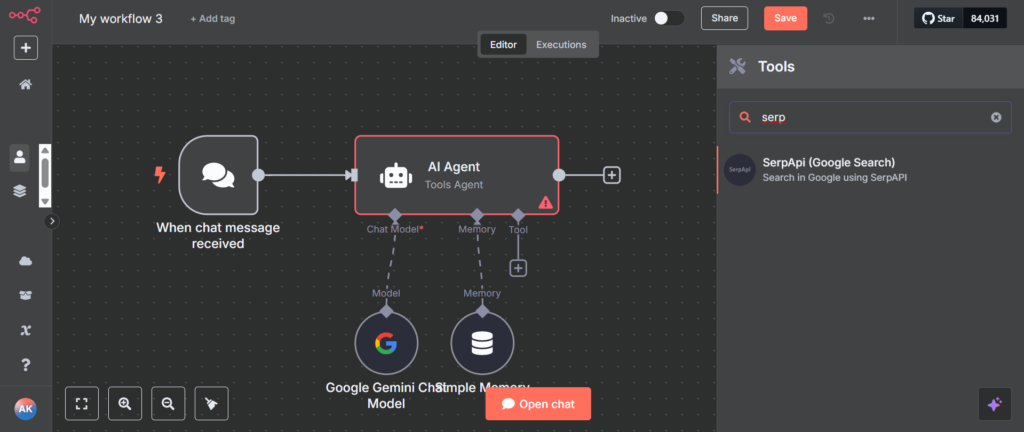Open the AI assistant sparkle button
The height and width of the screenshot is (432, 1024).
995,404
